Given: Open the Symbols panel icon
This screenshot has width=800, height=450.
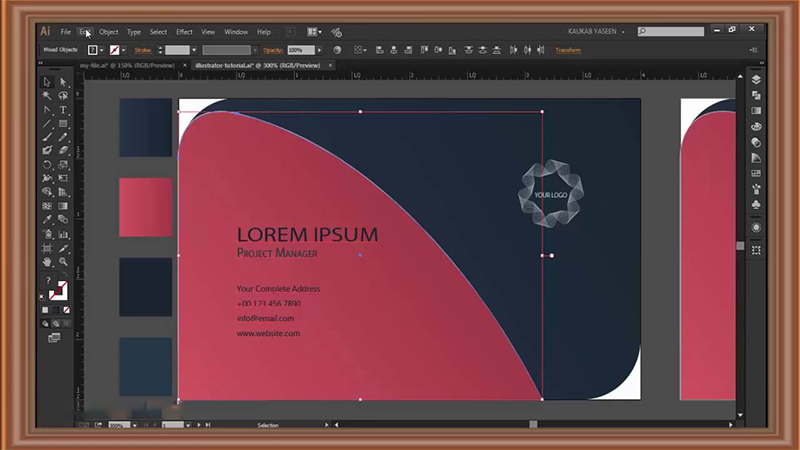Looking at the screenshot, I should point(756,205).
